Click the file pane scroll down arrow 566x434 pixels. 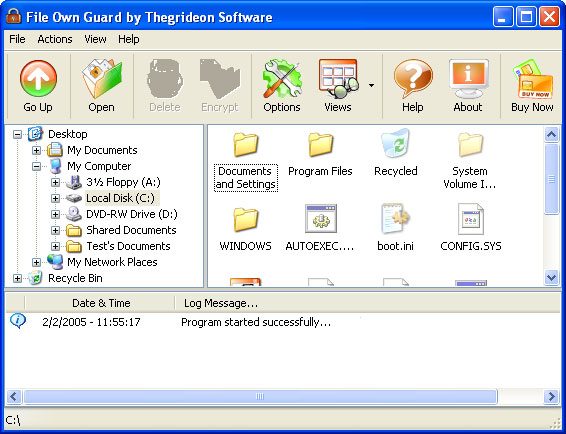(551, 278)
